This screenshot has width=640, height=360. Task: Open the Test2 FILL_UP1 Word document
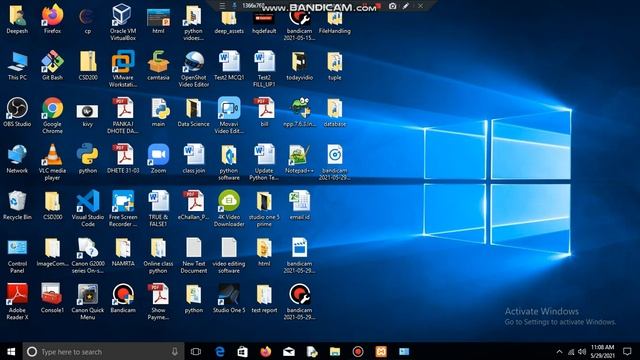tap(264, 68)
